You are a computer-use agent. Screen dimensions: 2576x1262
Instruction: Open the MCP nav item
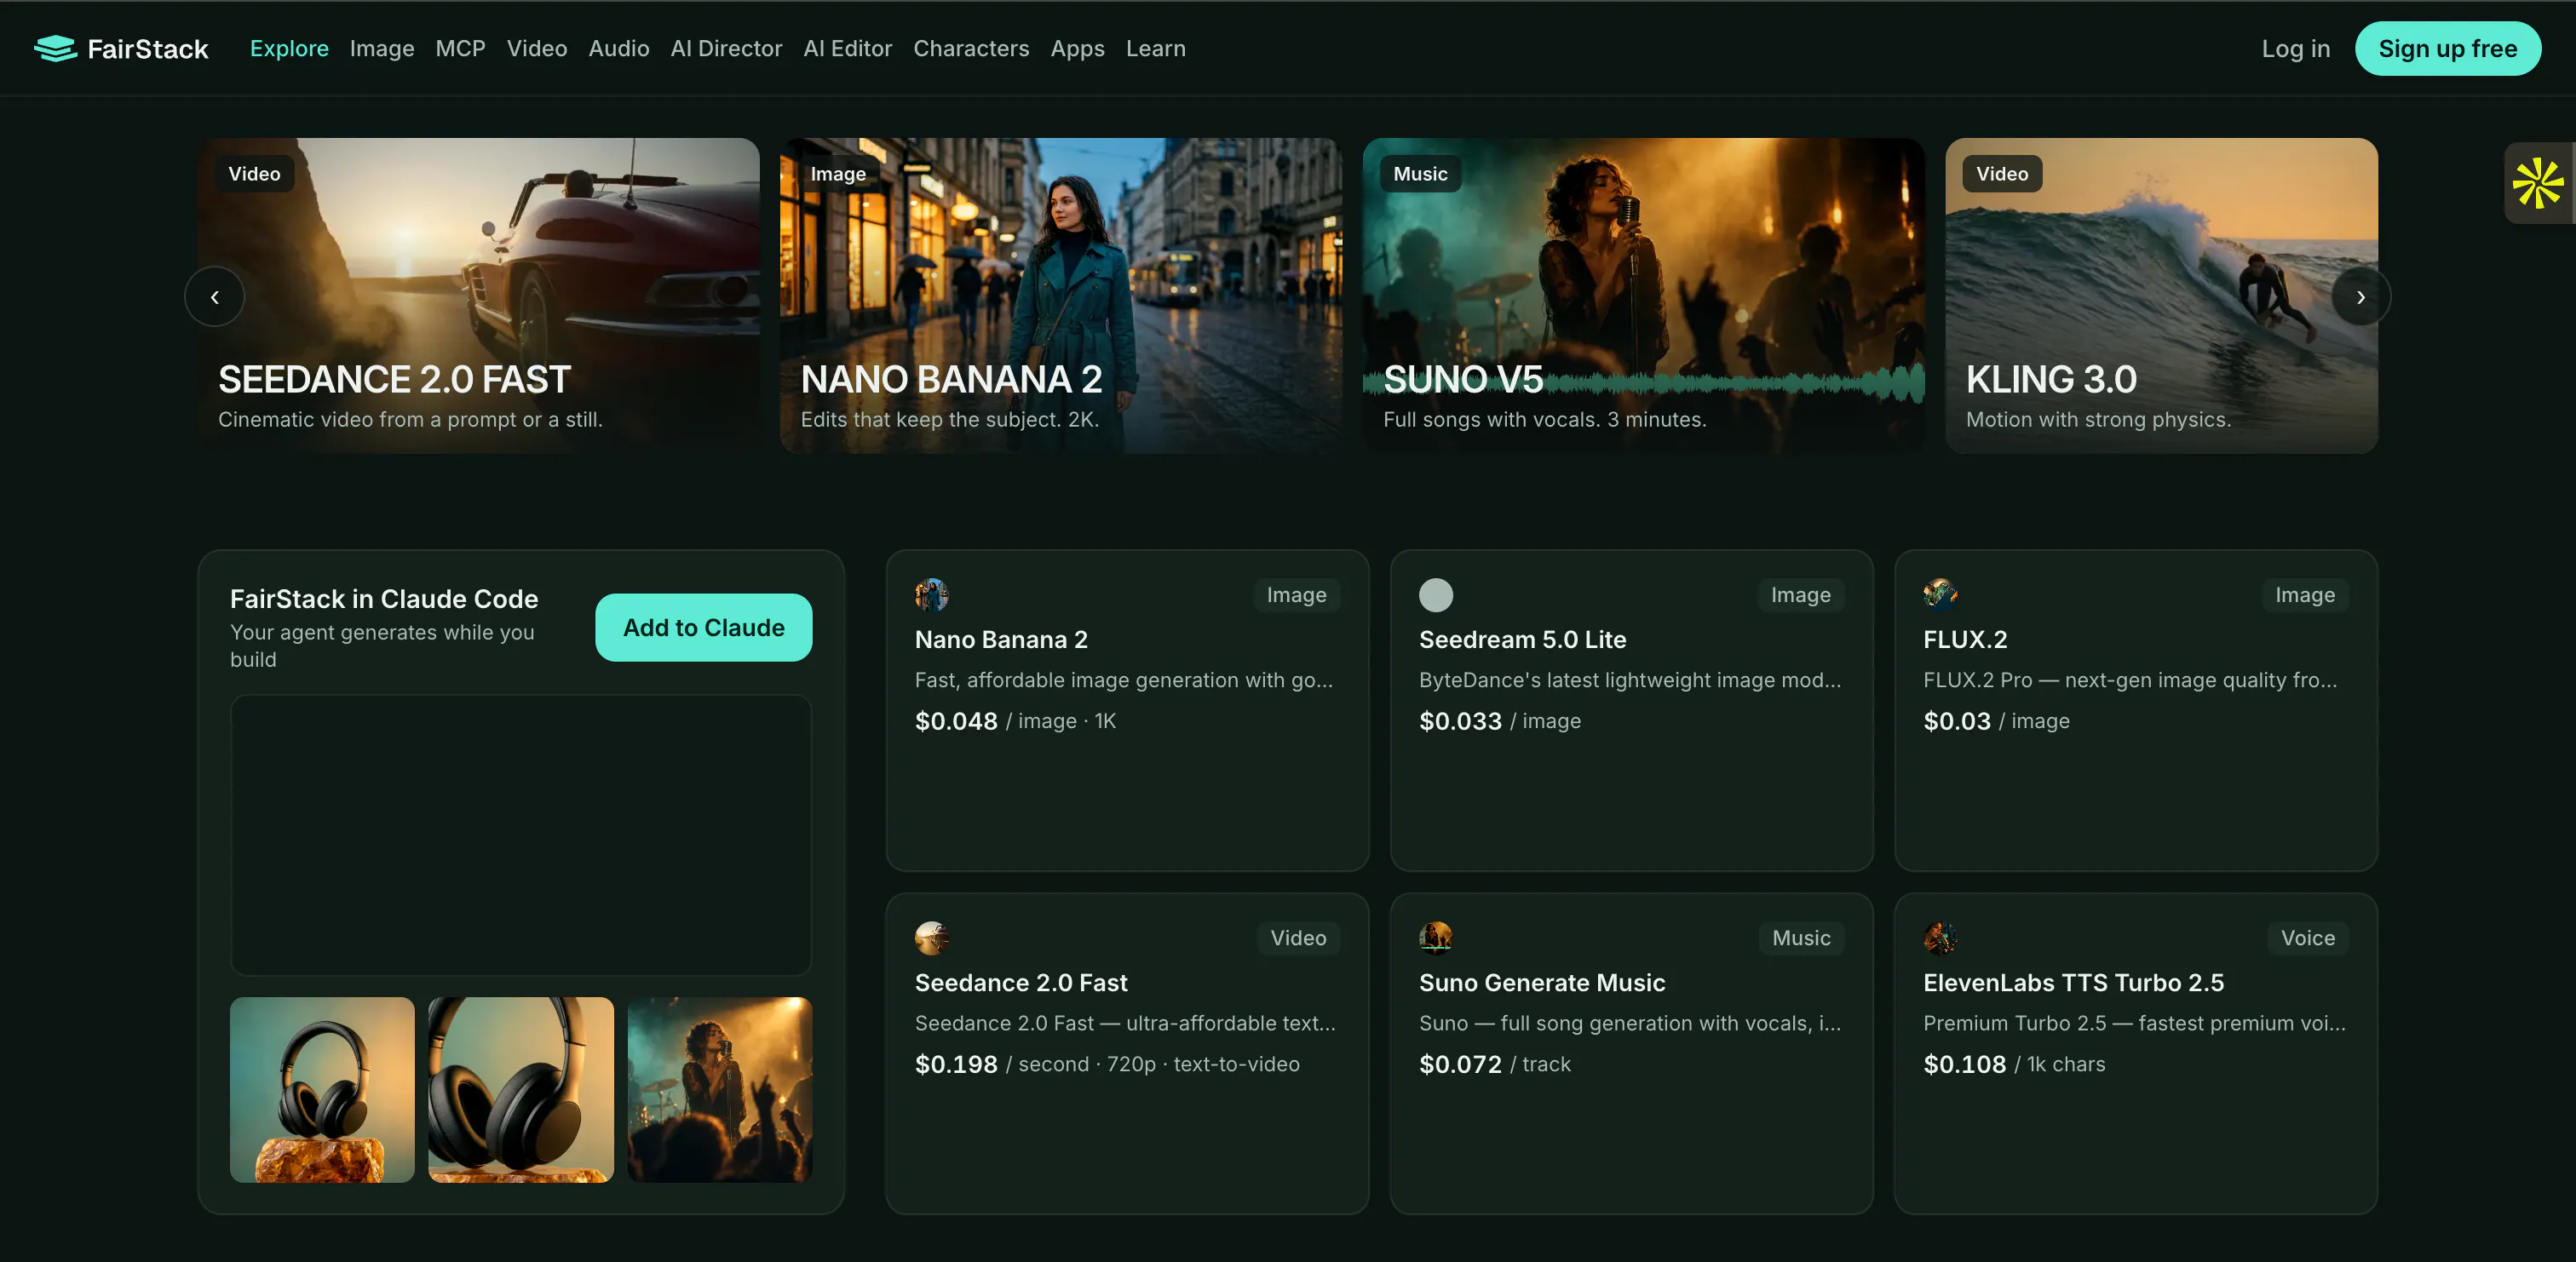pyautogui.click(x=460, y=48)
